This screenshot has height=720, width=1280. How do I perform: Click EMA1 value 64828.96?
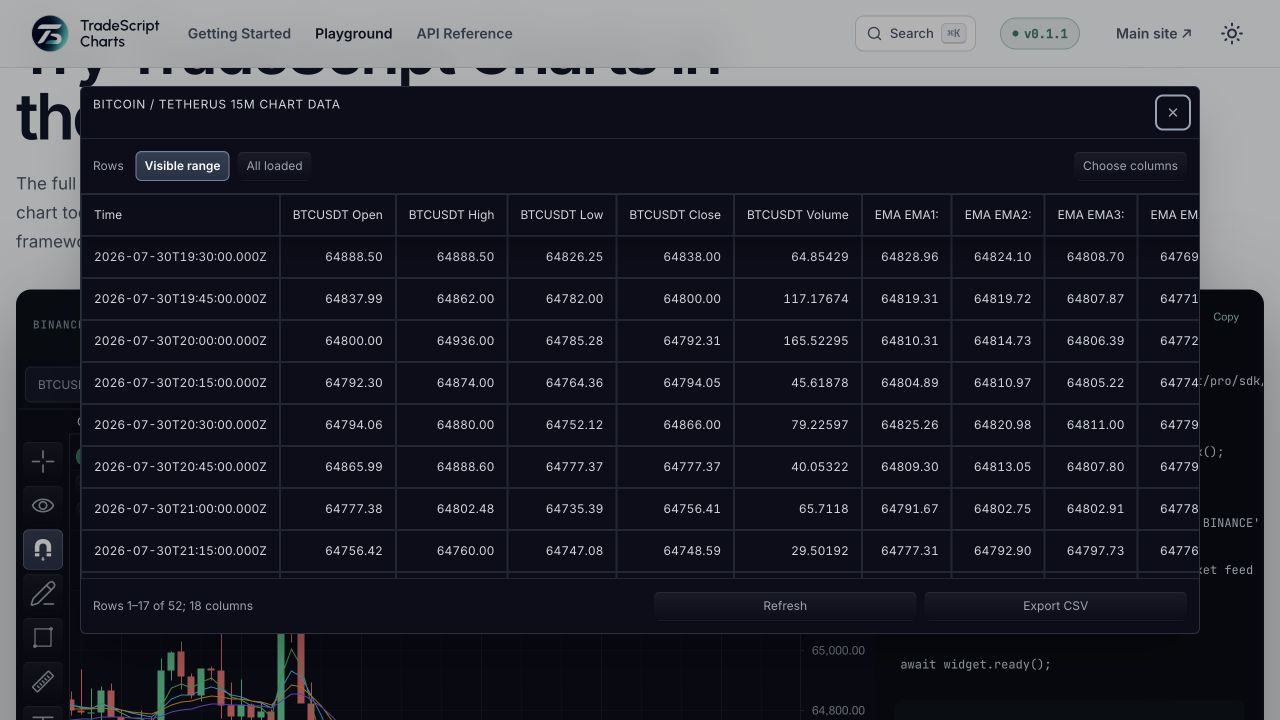coord(907,257)
